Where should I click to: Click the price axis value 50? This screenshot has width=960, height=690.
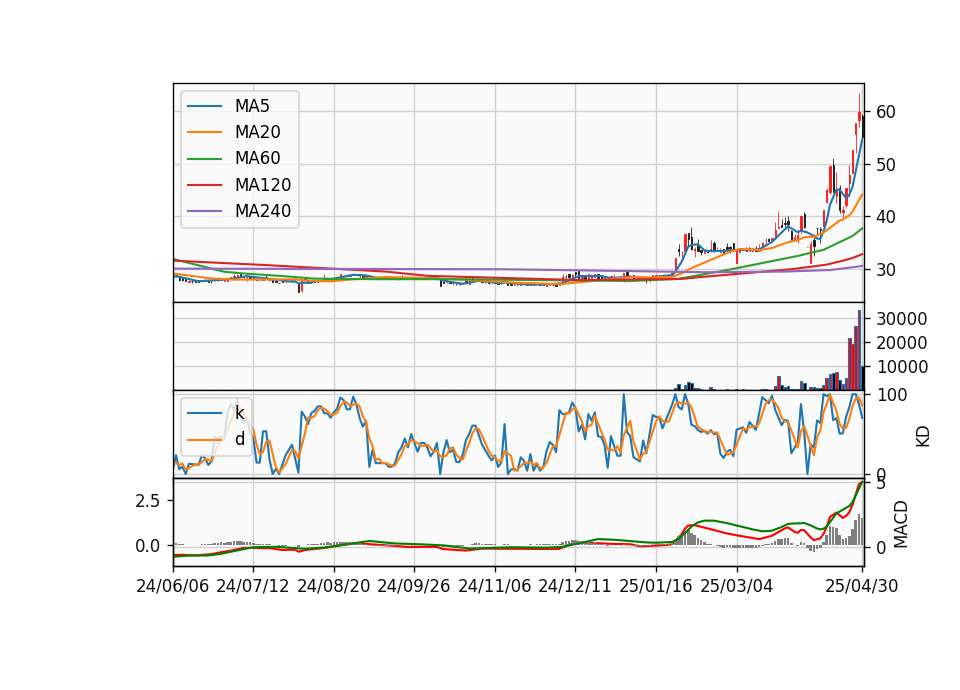(886, 165)
